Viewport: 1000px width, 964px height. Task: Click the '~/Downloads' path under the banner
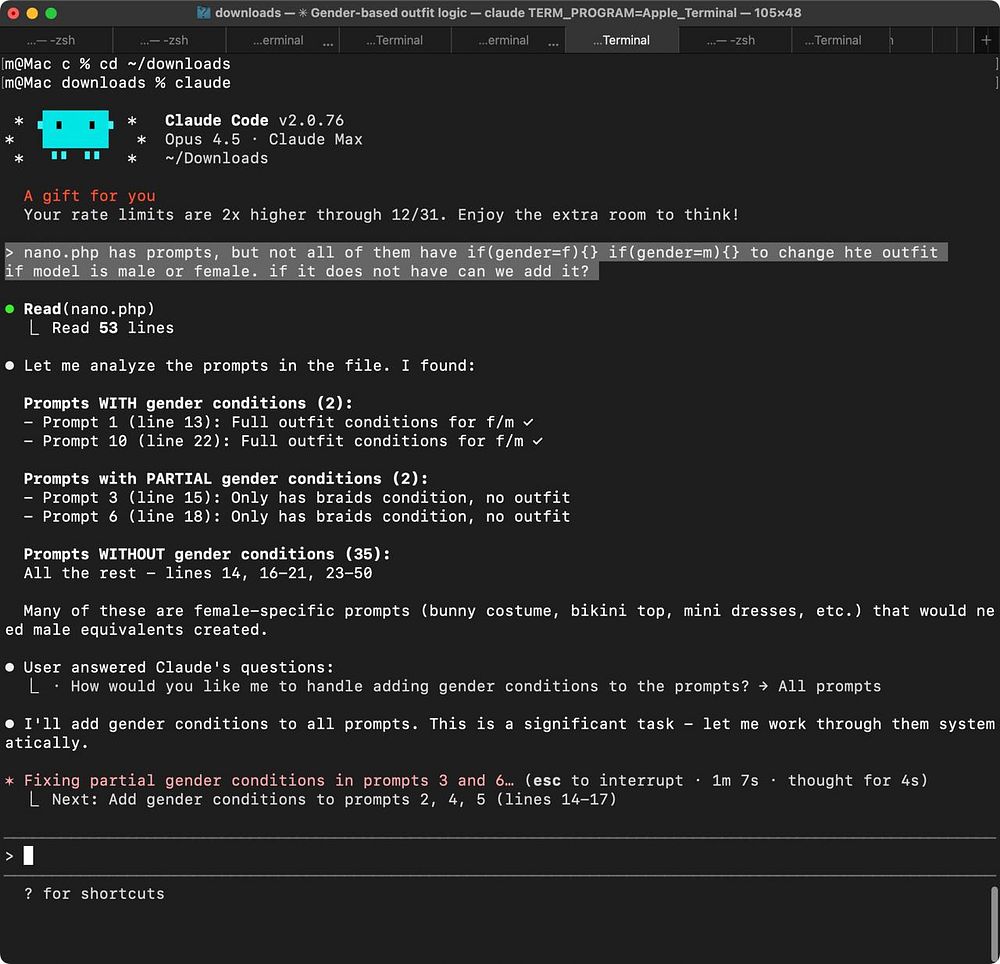[216, 158]
